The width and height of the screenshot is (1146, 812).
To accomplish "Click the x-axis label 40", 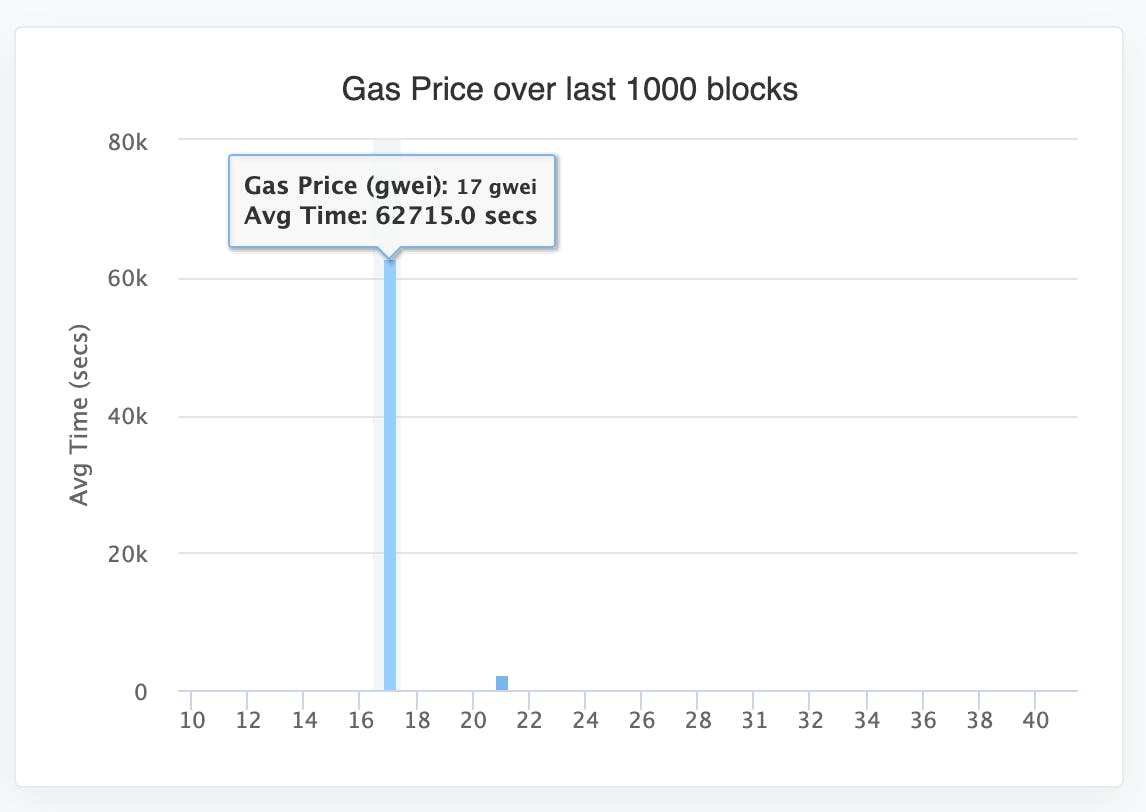I will tap(1036, 720).
